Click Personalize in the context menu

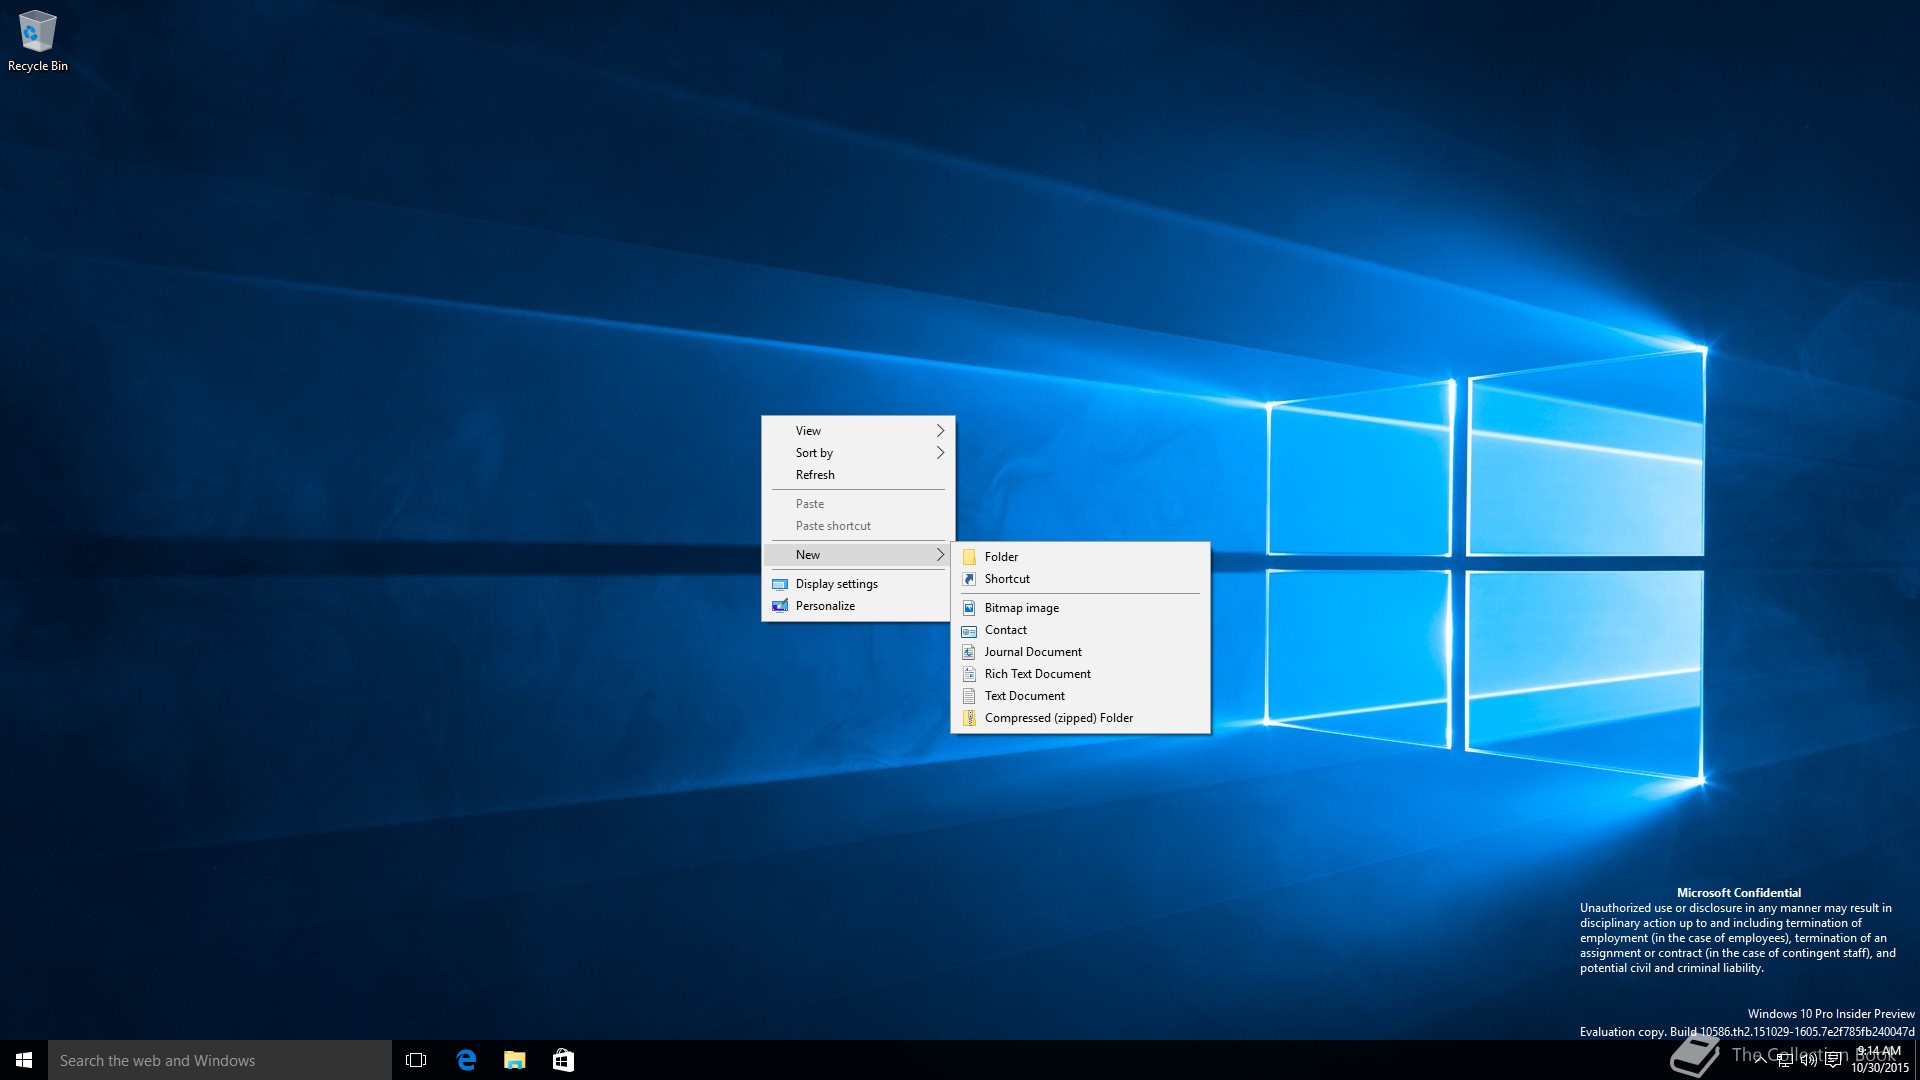click(825, 606)
